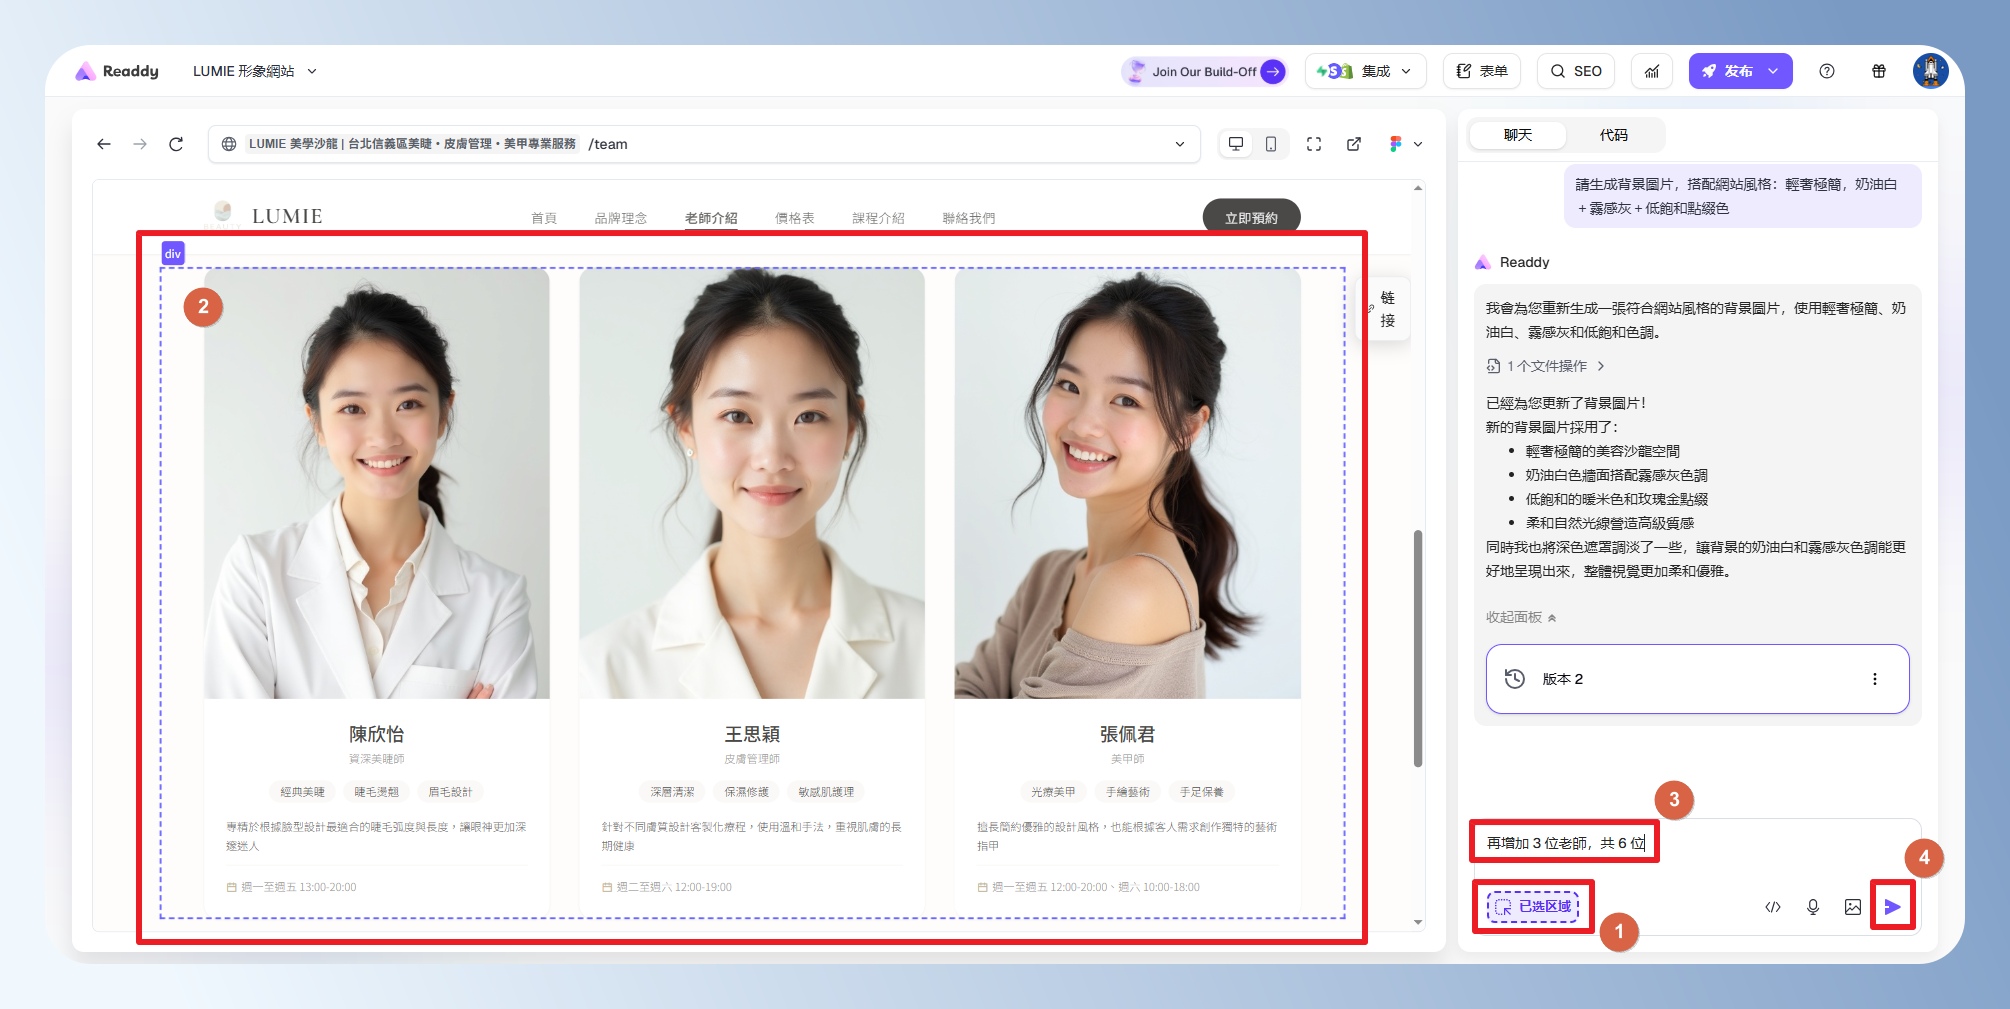Click the microphone voice input icon
2010x1009 pixels.
1813,907
